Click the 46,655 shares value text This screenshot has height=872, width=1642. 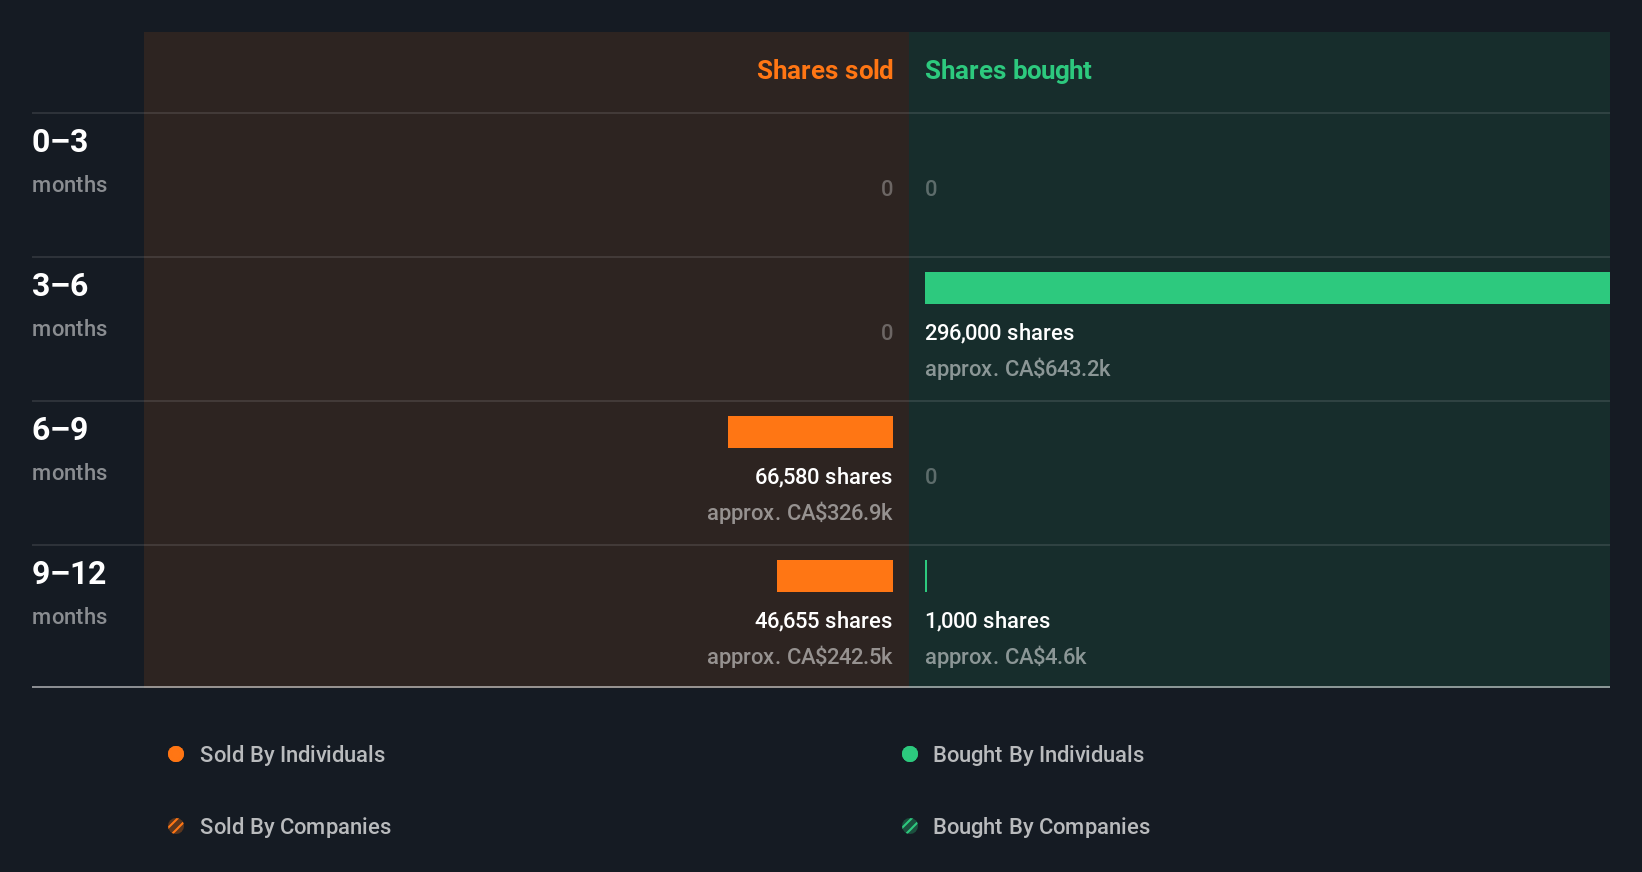(823, 621)
